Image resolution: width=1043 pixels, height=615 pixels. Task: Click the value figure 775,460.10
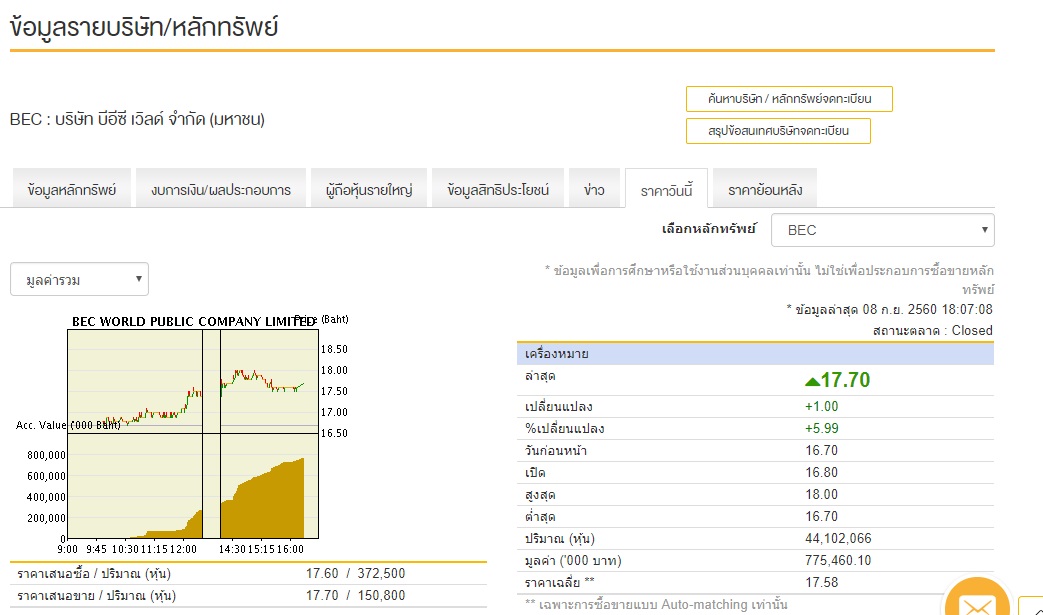(838, 560)
